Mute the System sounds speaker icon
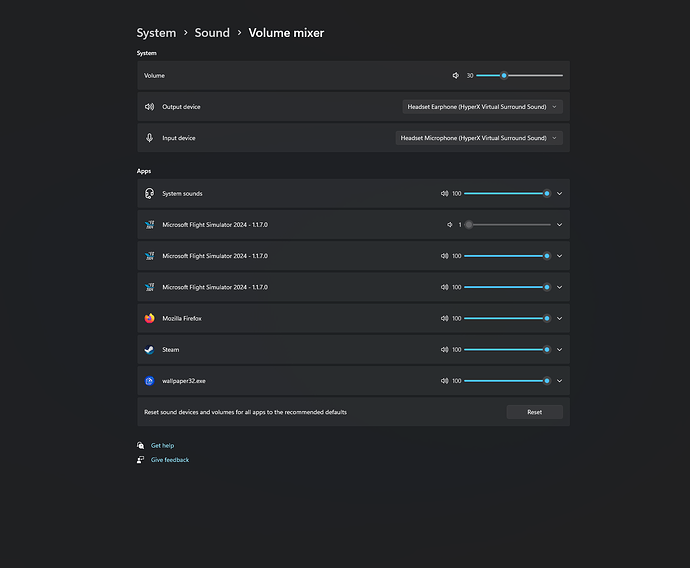The height and width of the screenshot is (568, 690). point(445,193)
